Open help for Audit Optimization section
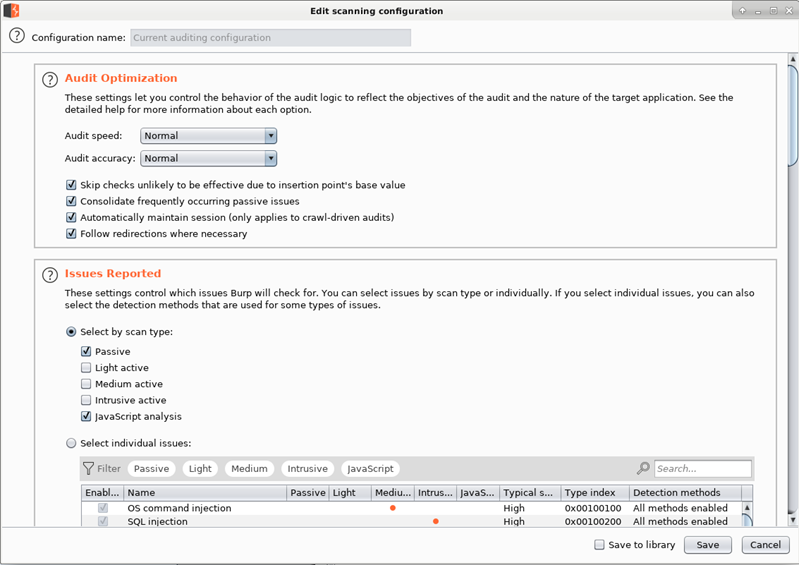 click(50, 79)
